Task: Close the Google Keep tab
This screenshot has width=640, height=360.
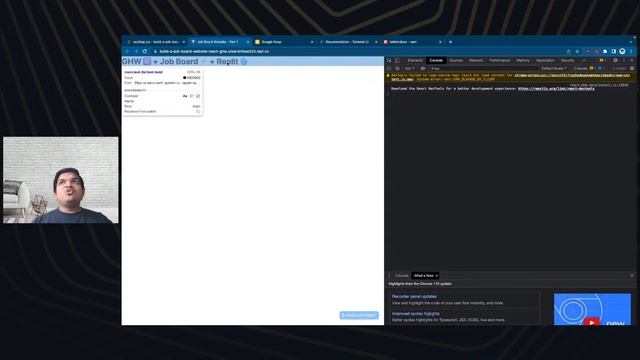Action: coord(312,42)
